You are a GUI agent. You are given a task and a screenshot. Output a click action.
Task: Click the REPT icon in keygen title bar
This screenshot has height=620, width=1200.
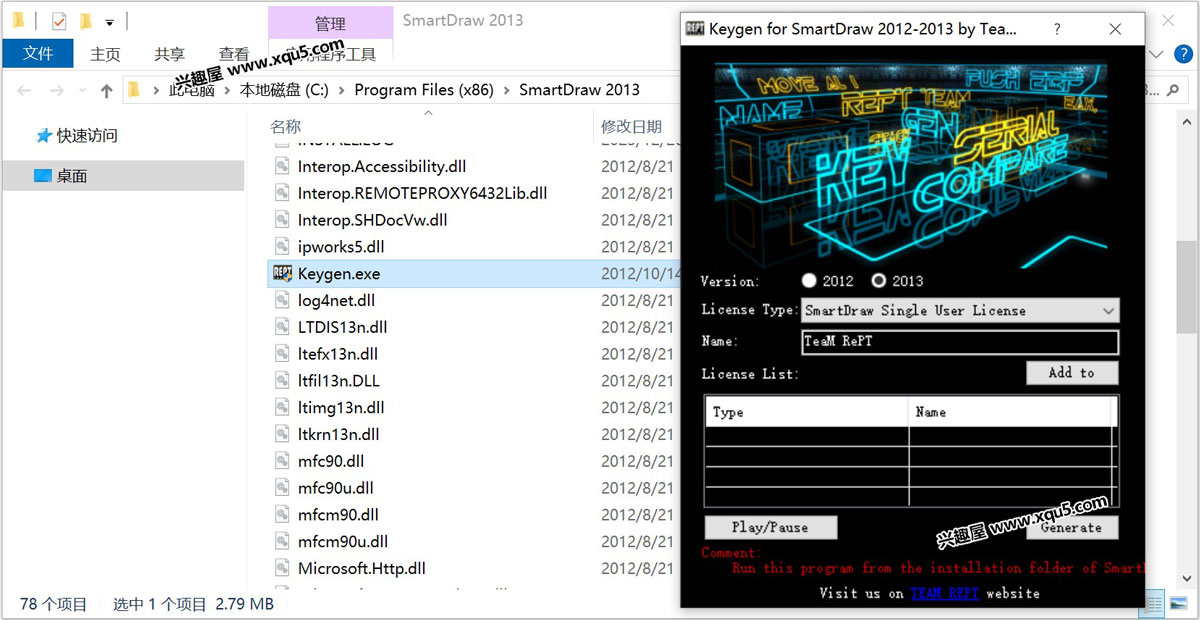pos(695,28)
